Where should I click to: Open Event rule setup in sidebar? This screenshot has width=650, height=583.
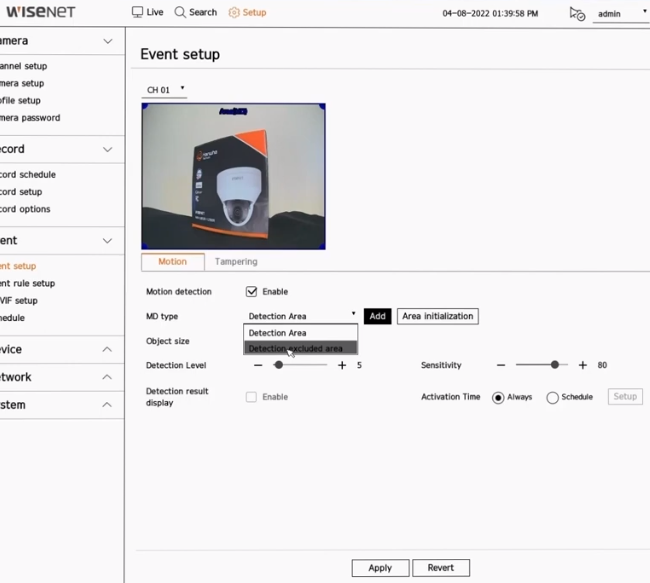click(x=28, y=283)
